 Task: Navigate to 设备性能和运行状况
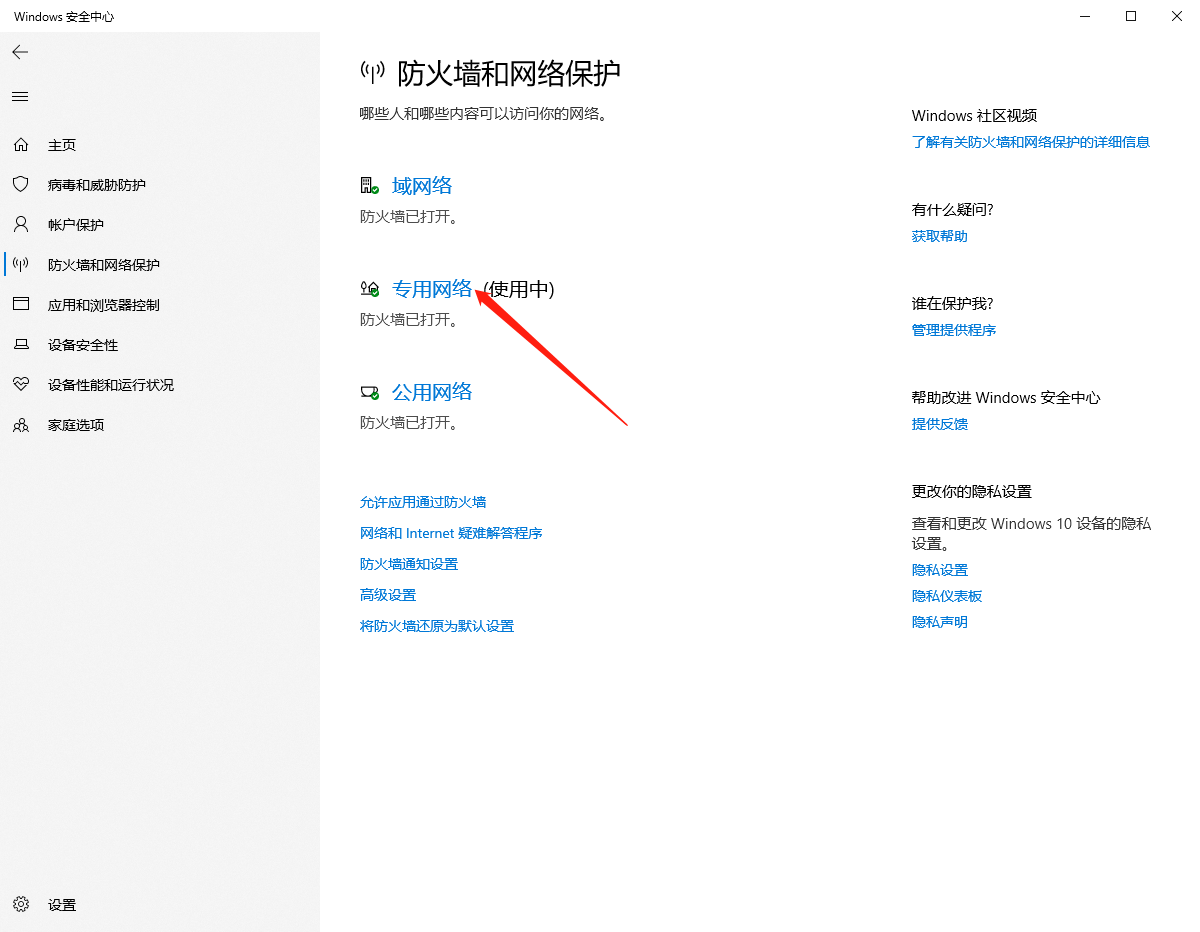(111, 385)
